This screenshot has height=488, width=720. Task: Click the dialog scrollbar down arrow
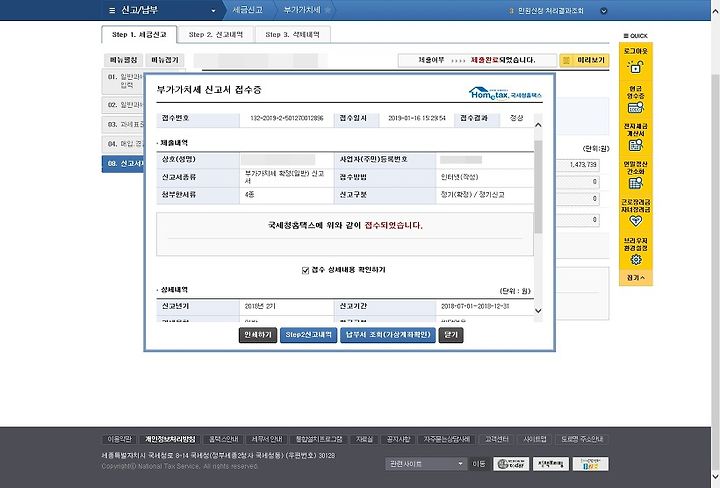538,311
